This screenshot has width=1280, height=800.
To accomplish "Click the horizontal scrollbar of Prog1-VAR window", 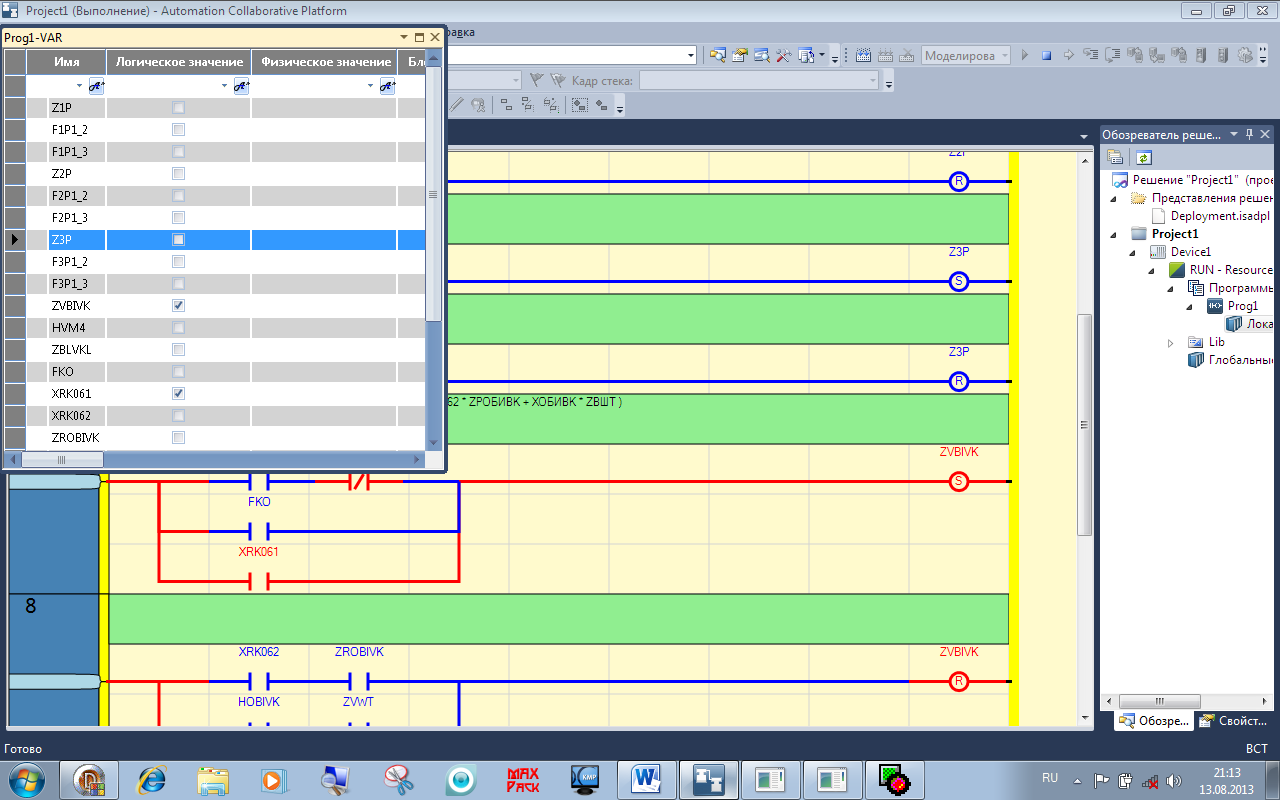I will pyautogui.click(x=60, y=460).
